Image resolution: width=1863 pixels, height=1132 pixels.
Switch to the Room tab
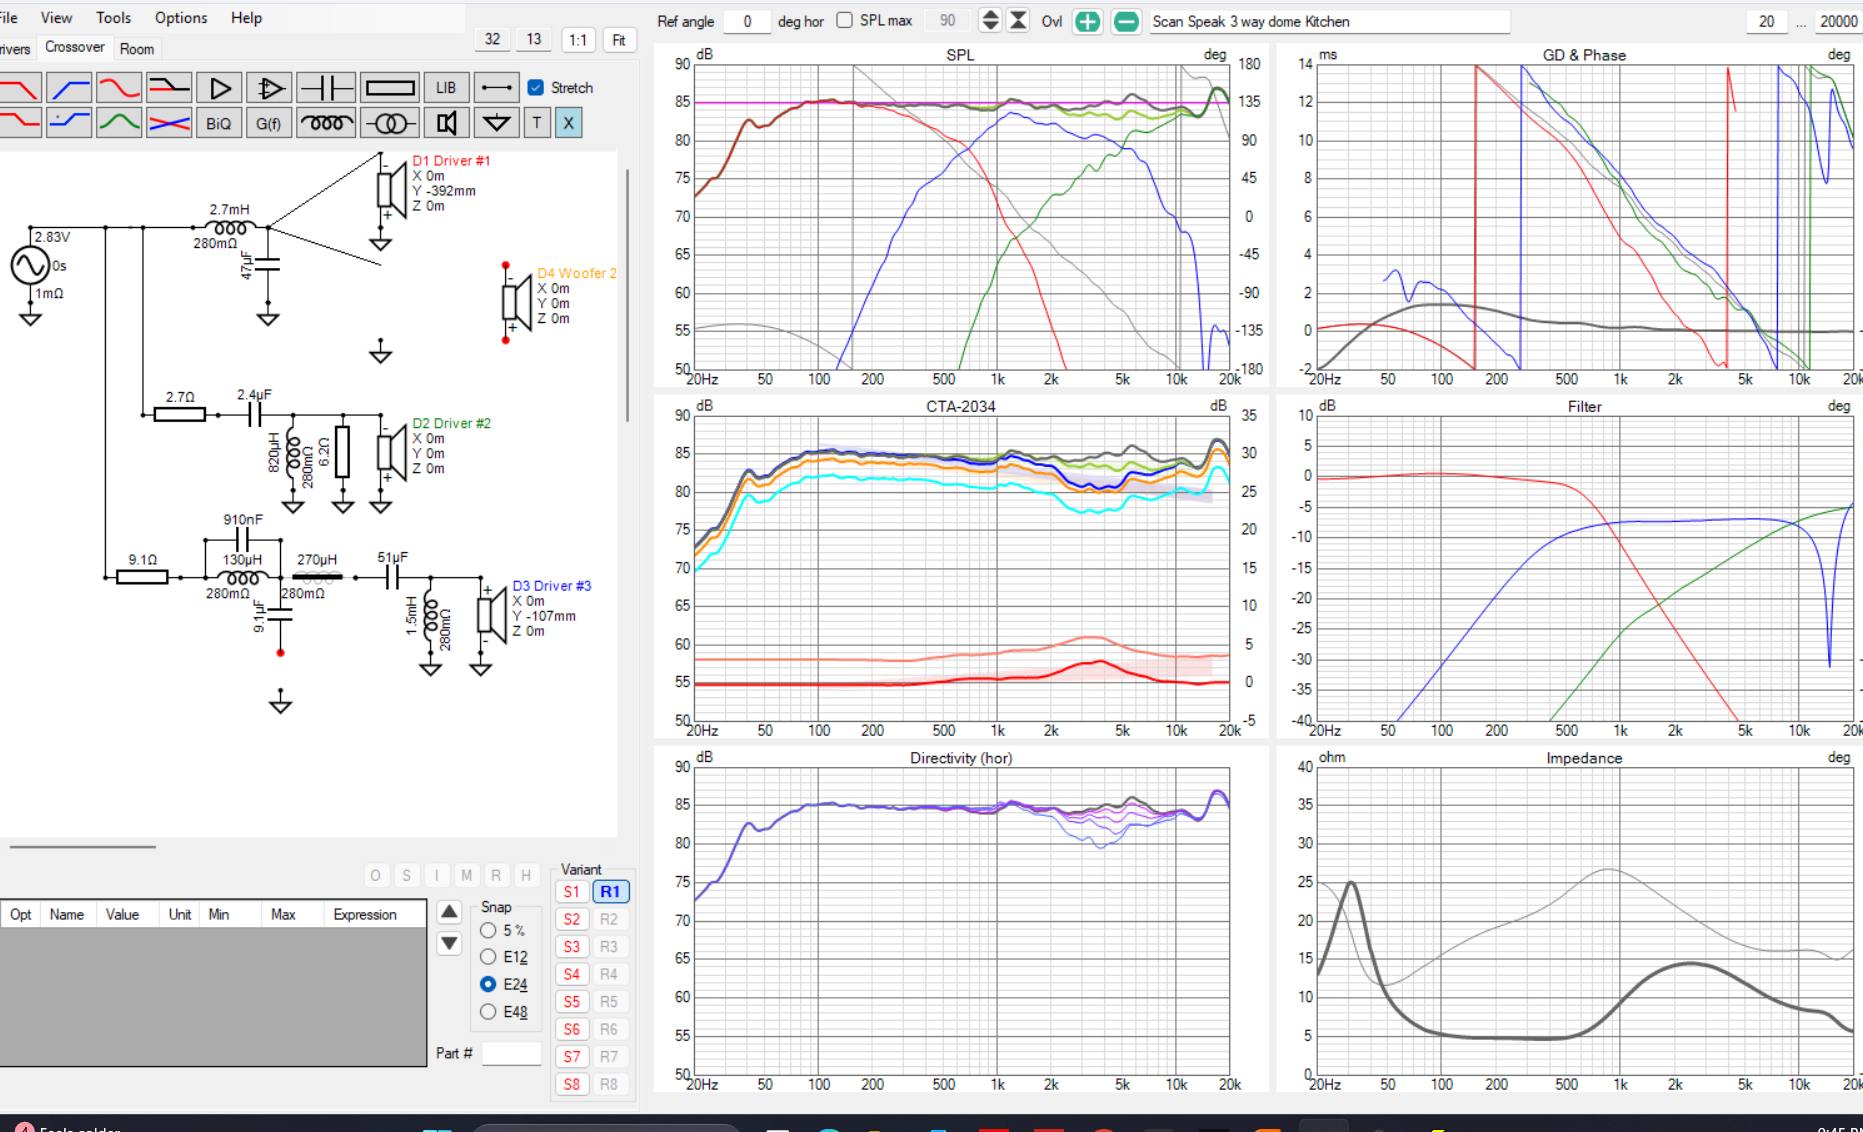(137, 49)
